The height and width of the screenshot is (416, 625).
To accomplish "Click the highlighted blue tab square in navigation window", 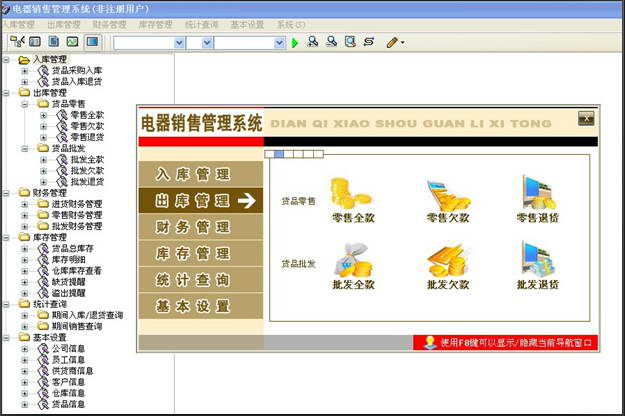I will coord(279,154).
